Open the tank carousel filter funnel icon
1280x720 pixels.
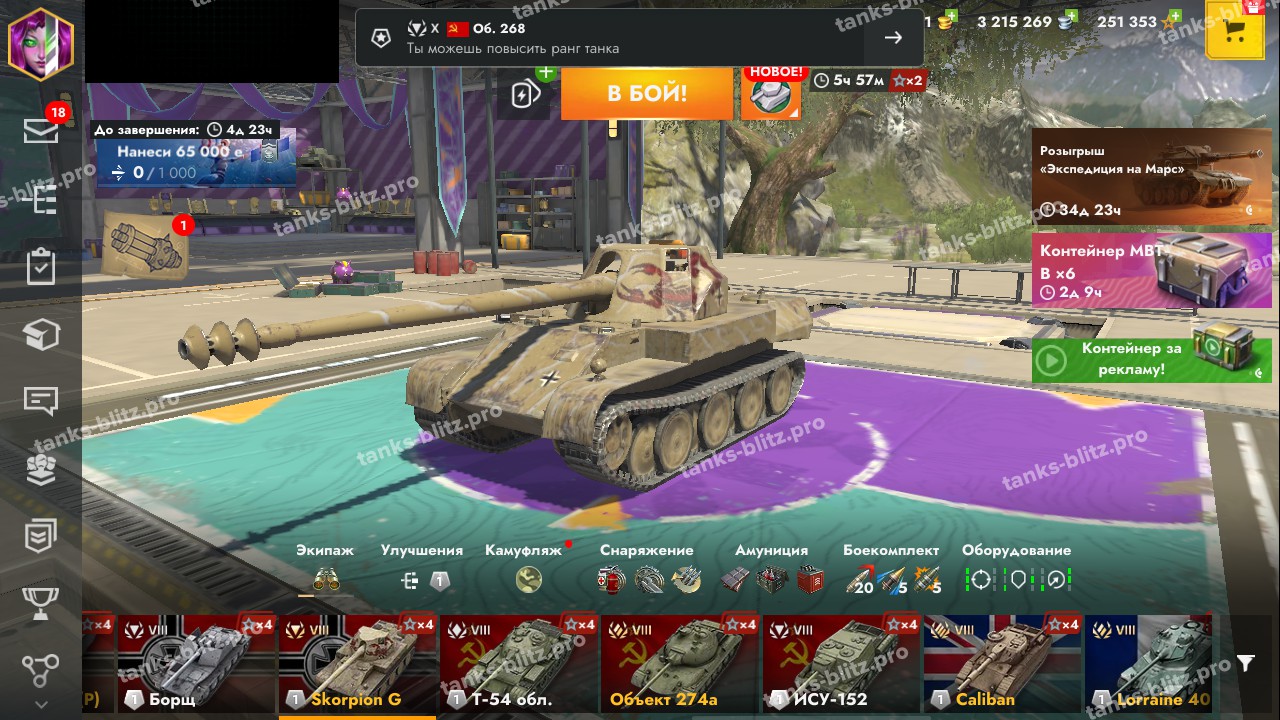tap(1245, 663)
